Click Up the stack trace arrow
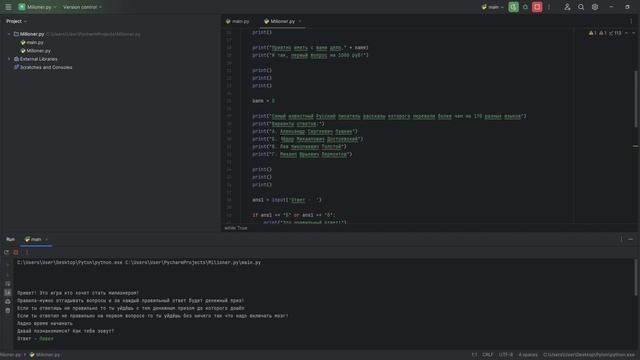The image size is (640, 360). pos(8,266)
